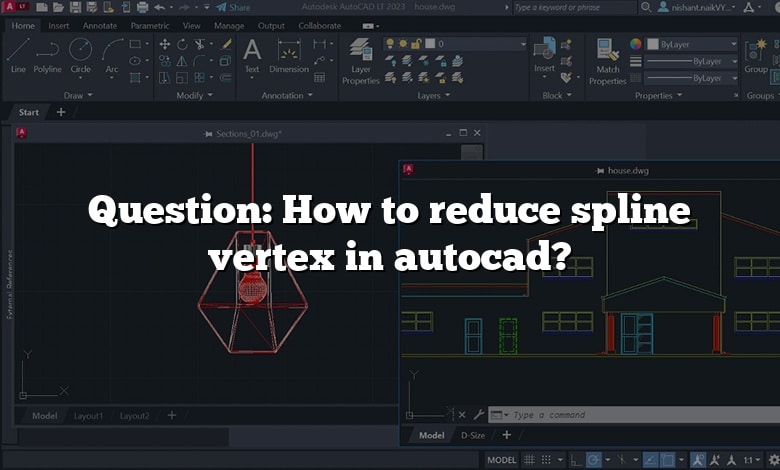
Task: Expand the Properties panel
Action: point(658,95)
